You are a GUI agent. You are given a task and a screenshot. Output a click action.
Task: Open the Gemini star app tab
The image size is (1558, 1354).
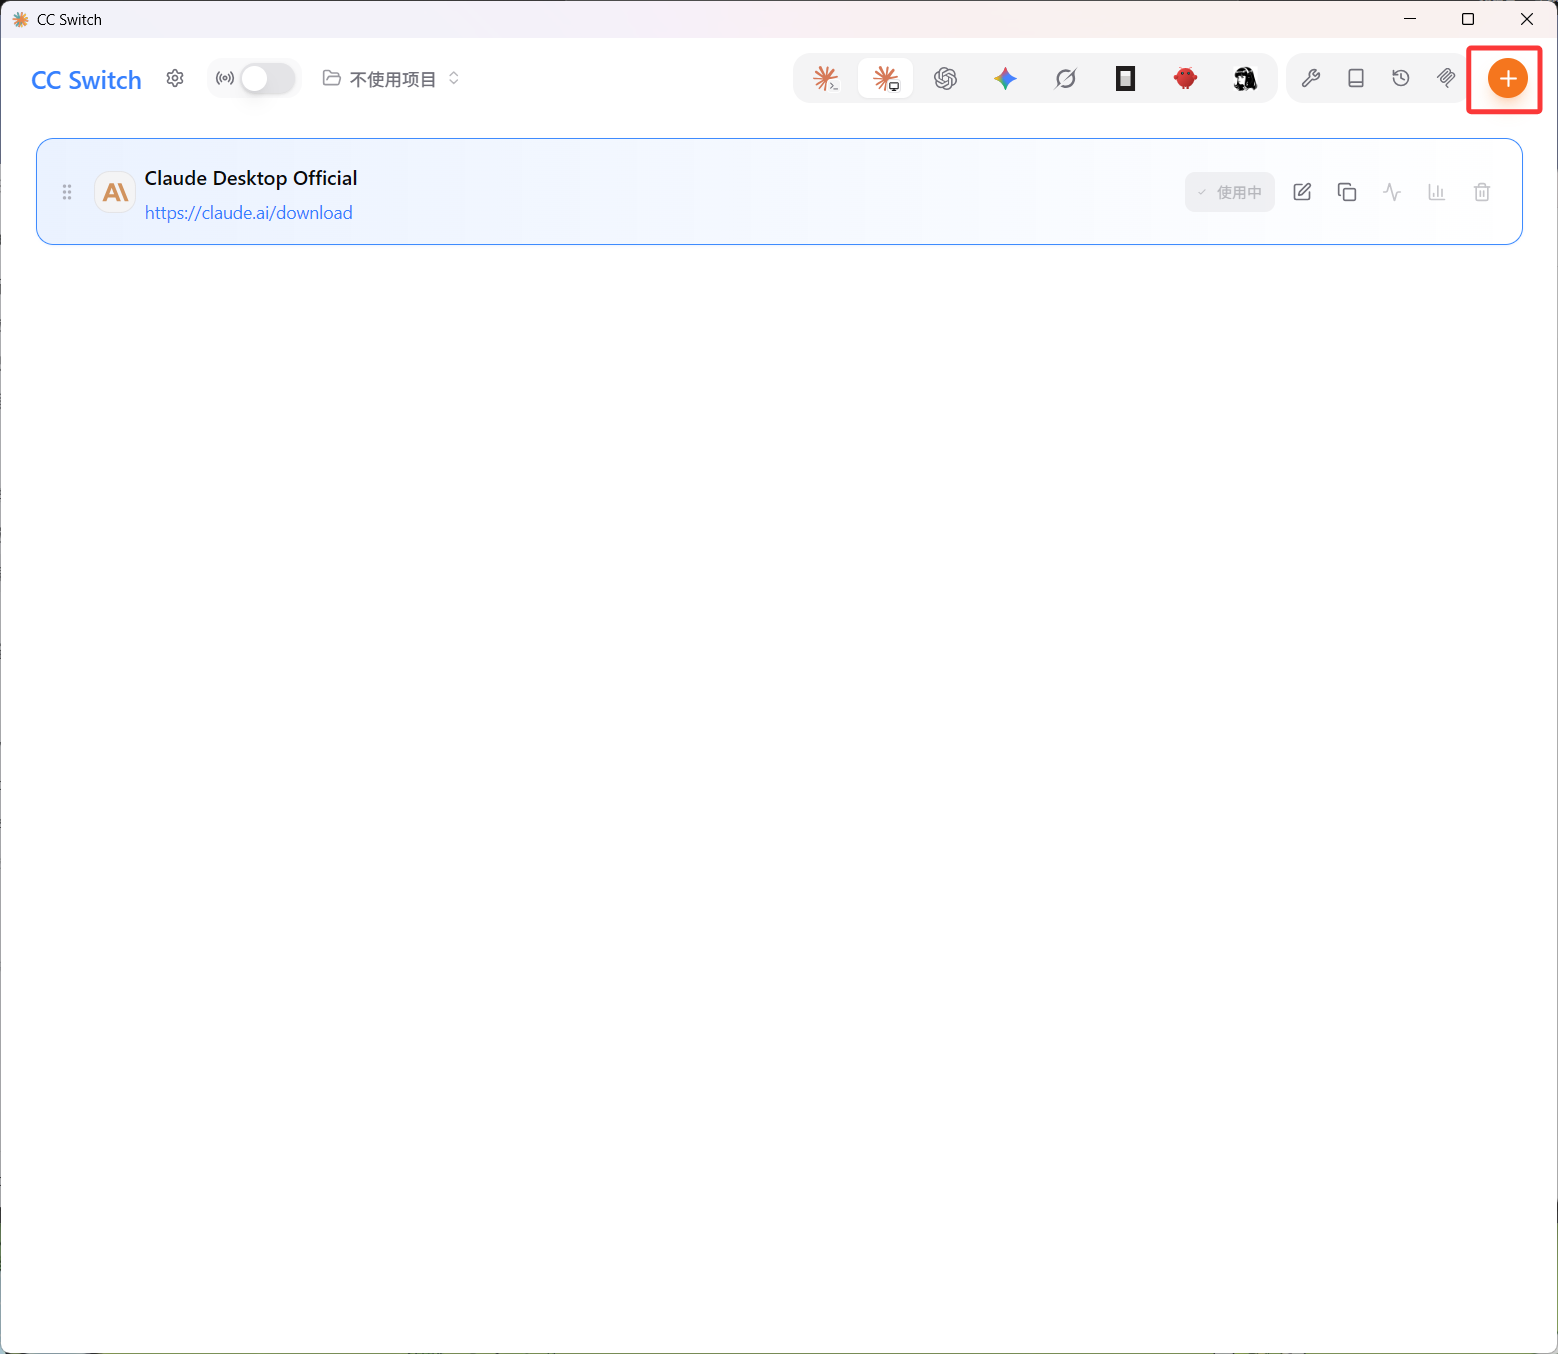1005,78
